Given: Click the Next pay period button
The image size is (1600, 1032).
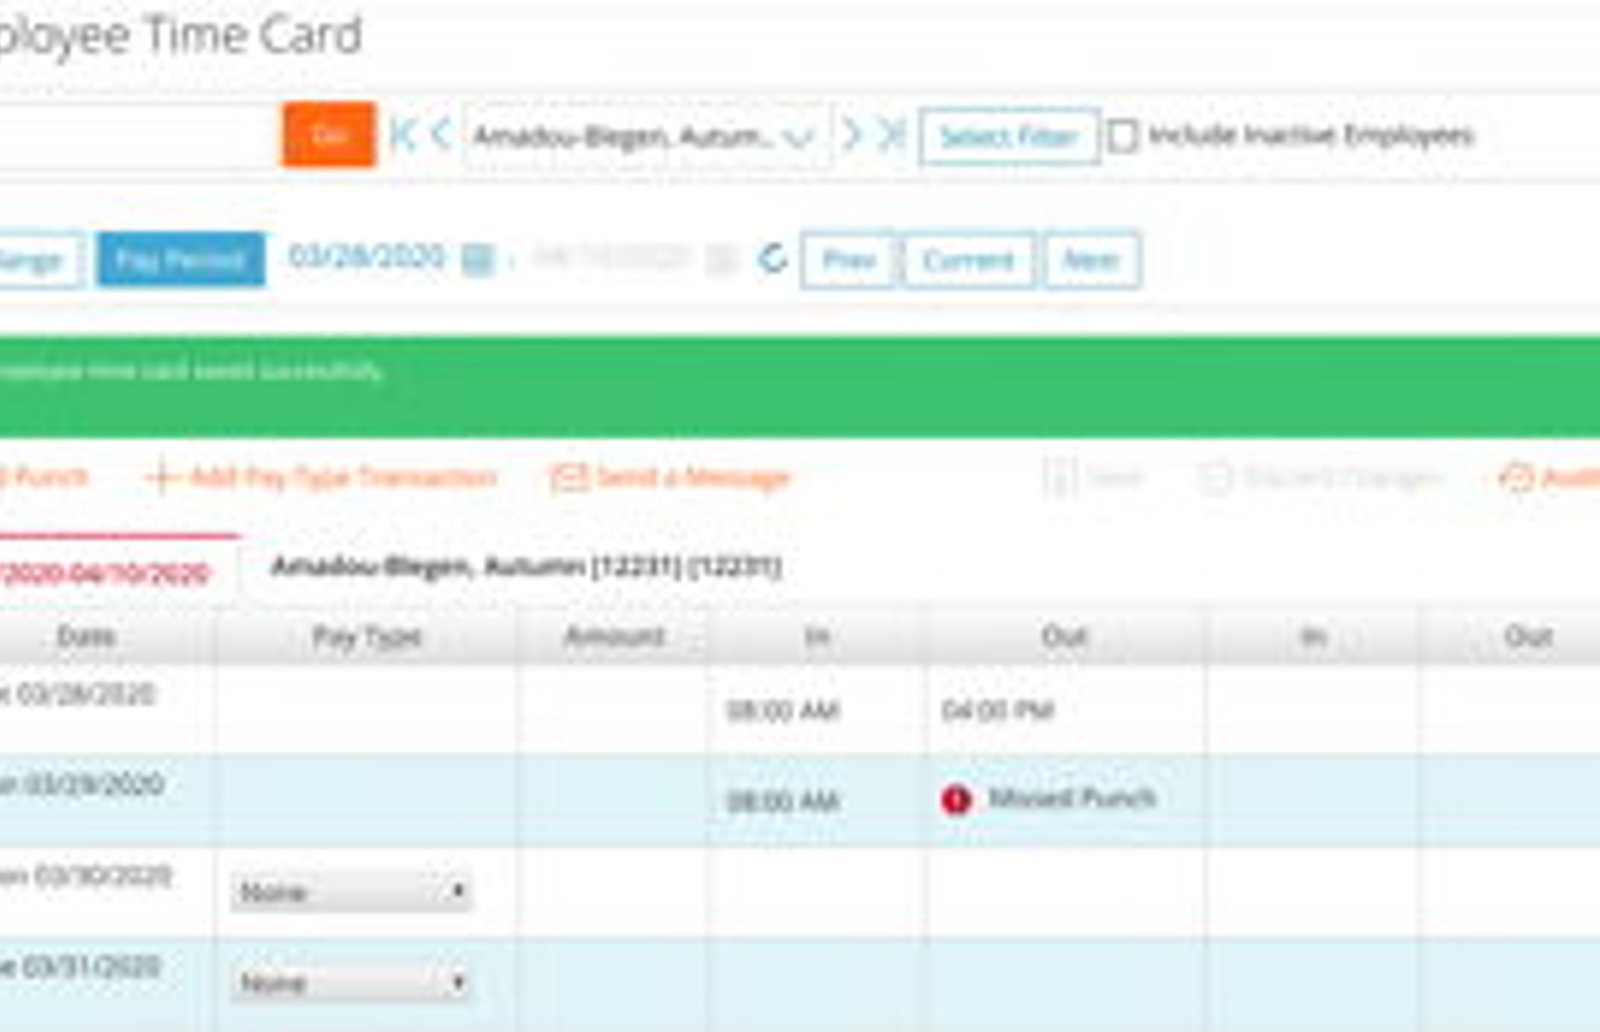Looking at the screenshot, I should tap(1092, 261).
